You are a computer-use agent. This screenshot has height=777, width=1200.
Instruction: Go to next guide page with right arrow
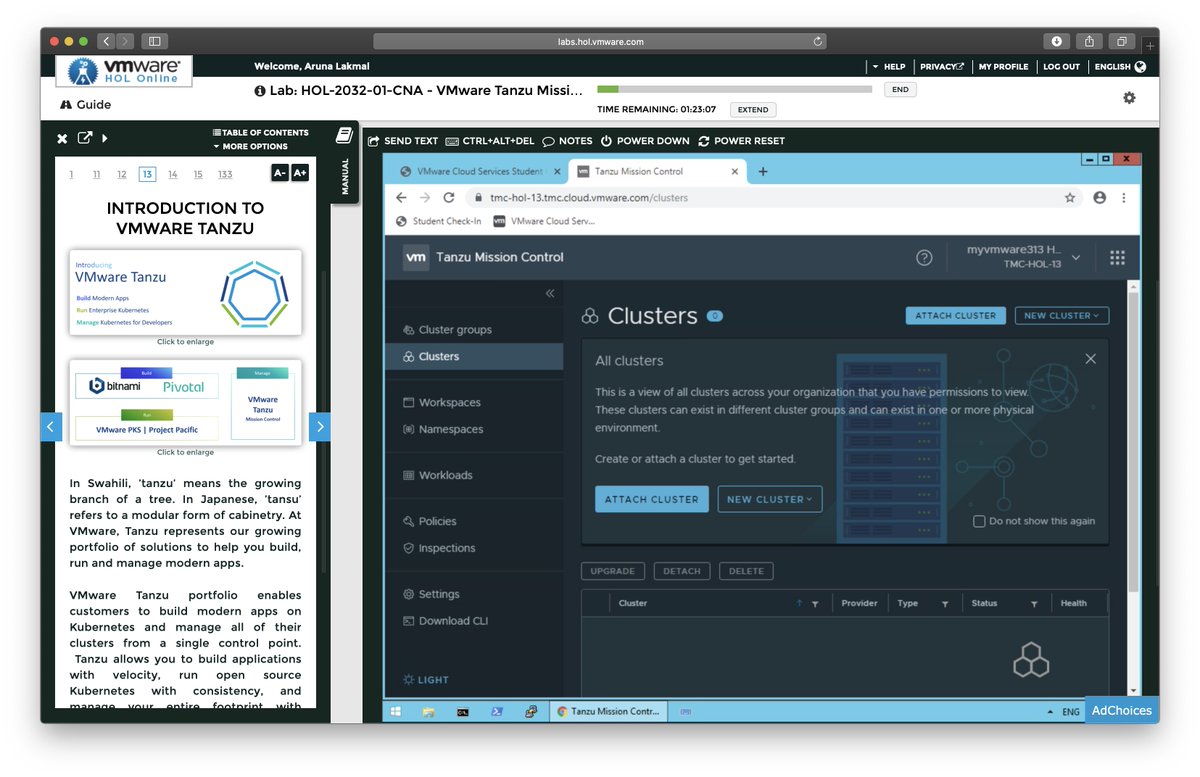click(x=320, y=427)
